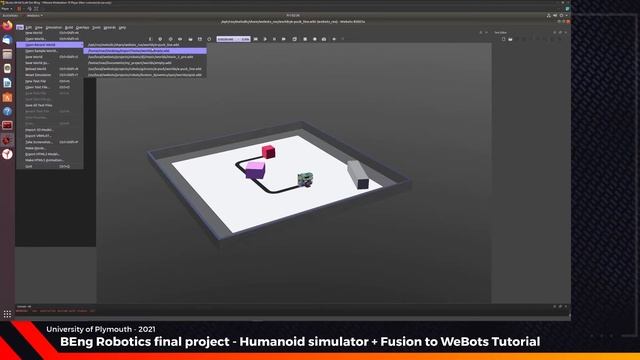Choose Reload World menu entry
This screenshot has height=360, width=640.
(50, 69)
